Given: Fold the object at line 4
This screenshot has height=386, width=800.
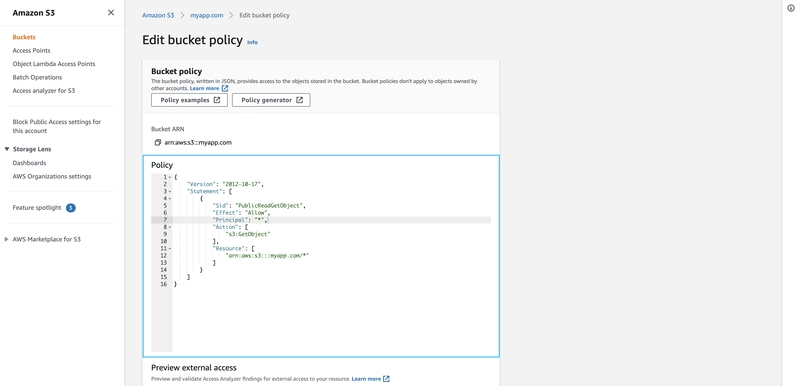Looking at the screenshot, I should click(170, 198).
